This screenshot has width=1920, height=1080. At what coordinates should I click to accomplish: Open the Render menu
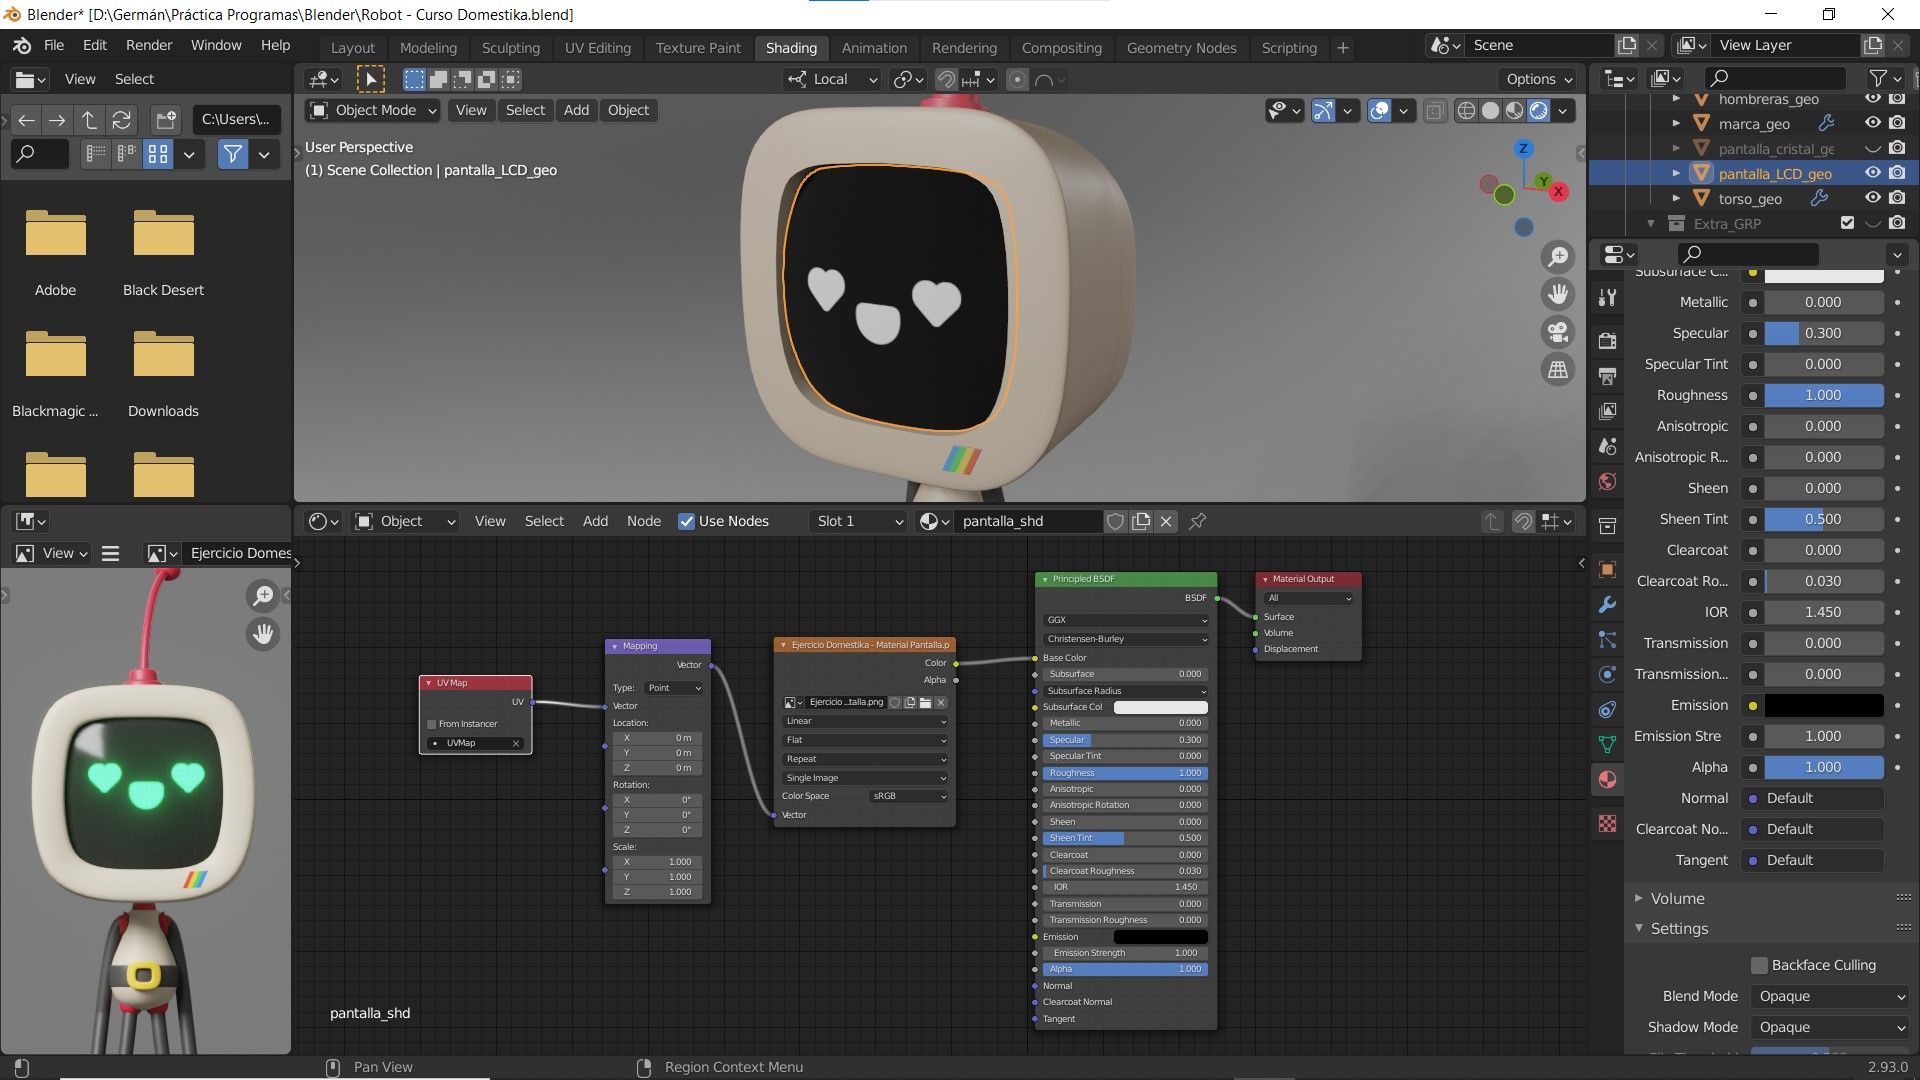(x=149, y=45)
